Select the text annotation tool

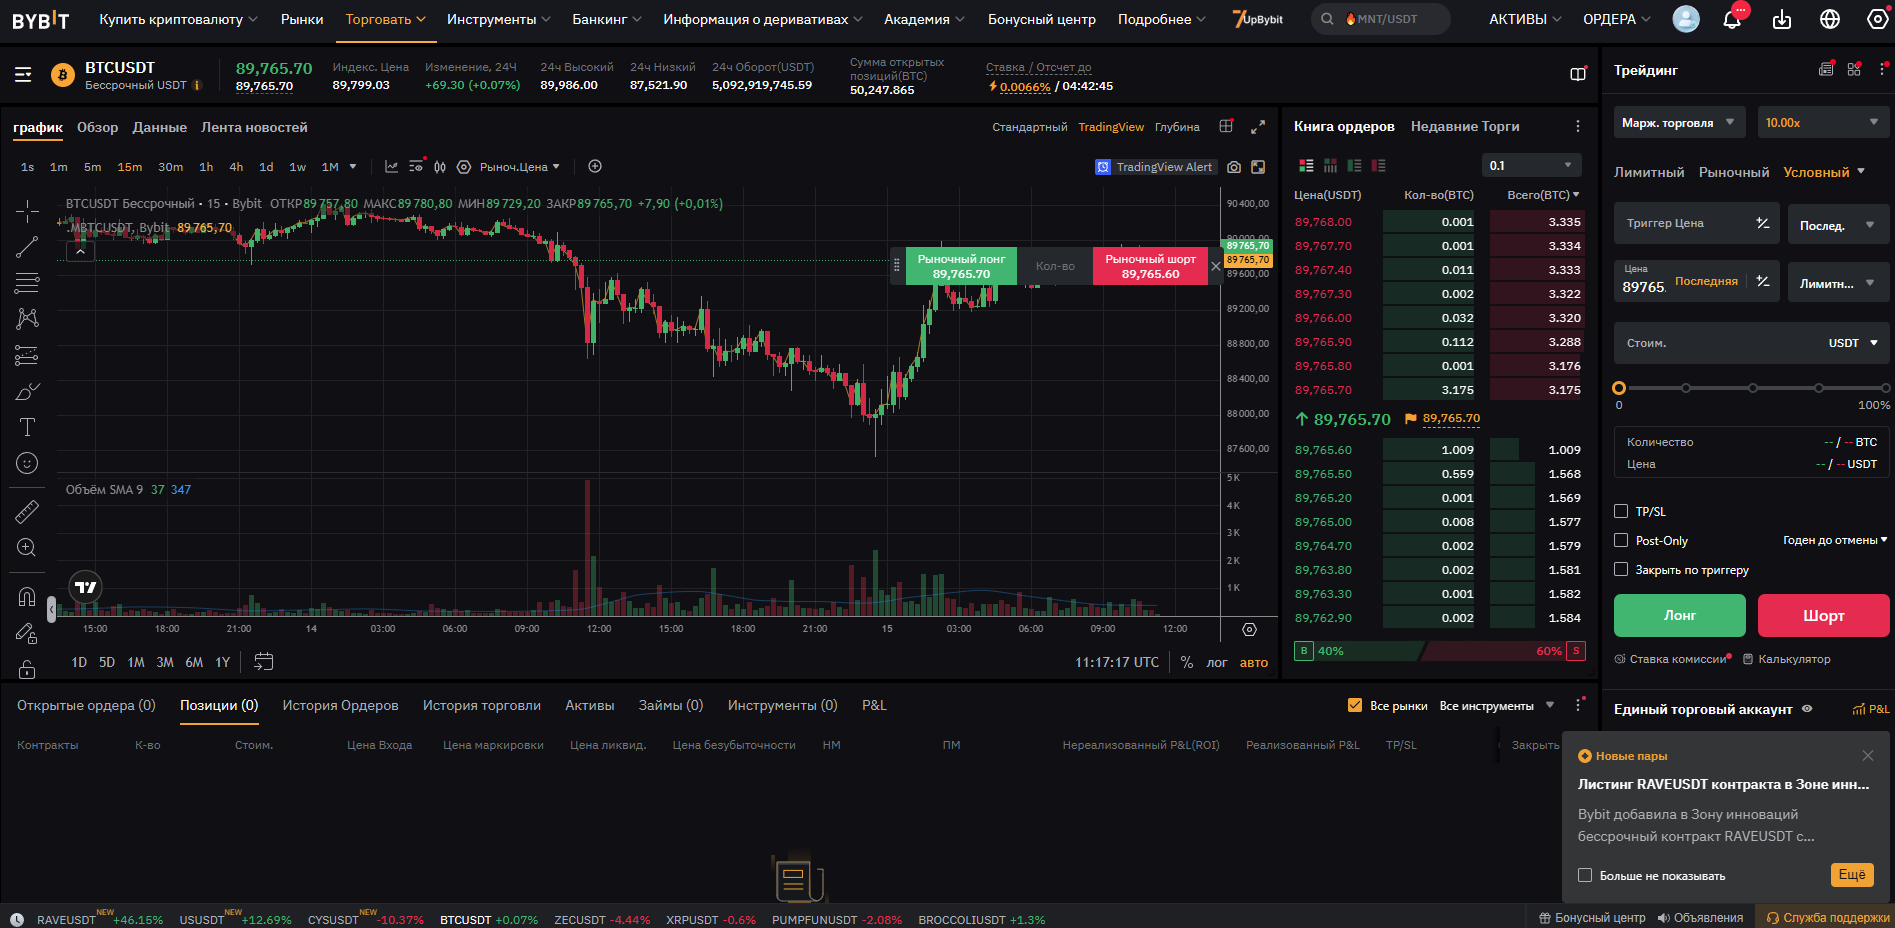pos(27,428)
